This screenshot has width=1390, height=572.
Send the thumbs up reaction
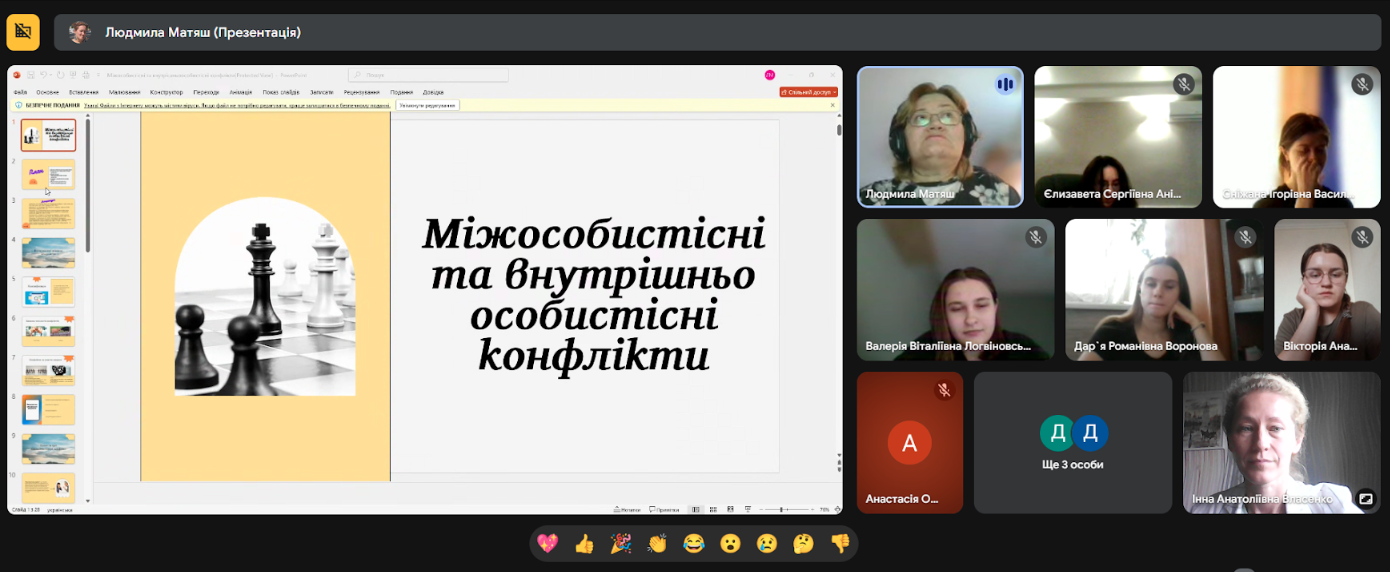584,543
